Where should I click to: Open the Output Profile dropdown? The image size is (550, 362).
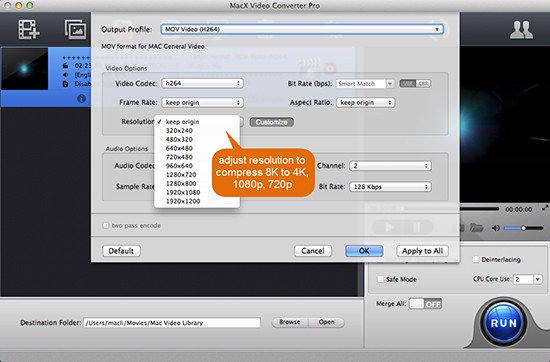[x=302, y=29]
